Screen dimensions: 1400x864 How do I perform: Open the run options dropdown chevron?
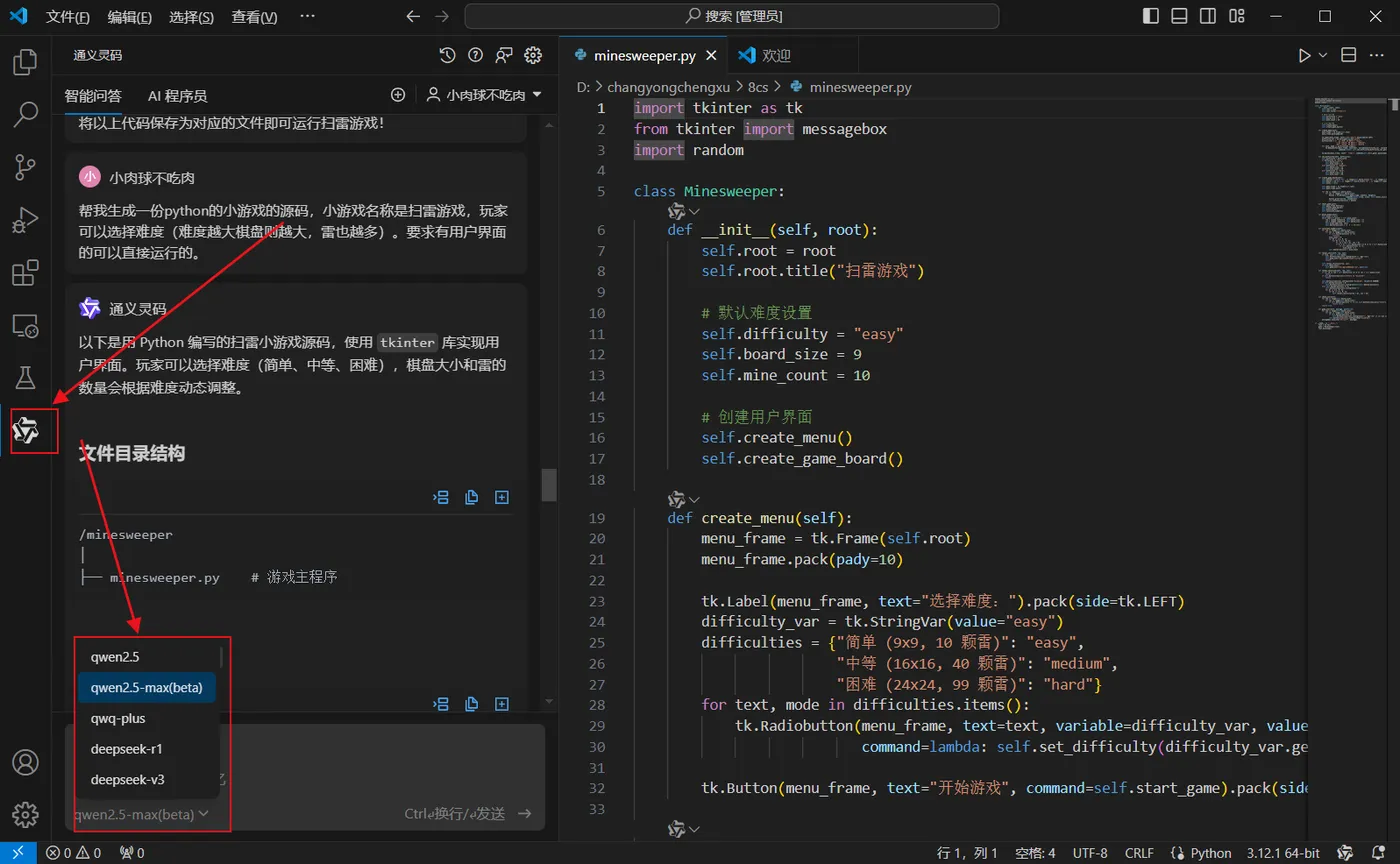pyautogui.click(x=1323, y=56)
